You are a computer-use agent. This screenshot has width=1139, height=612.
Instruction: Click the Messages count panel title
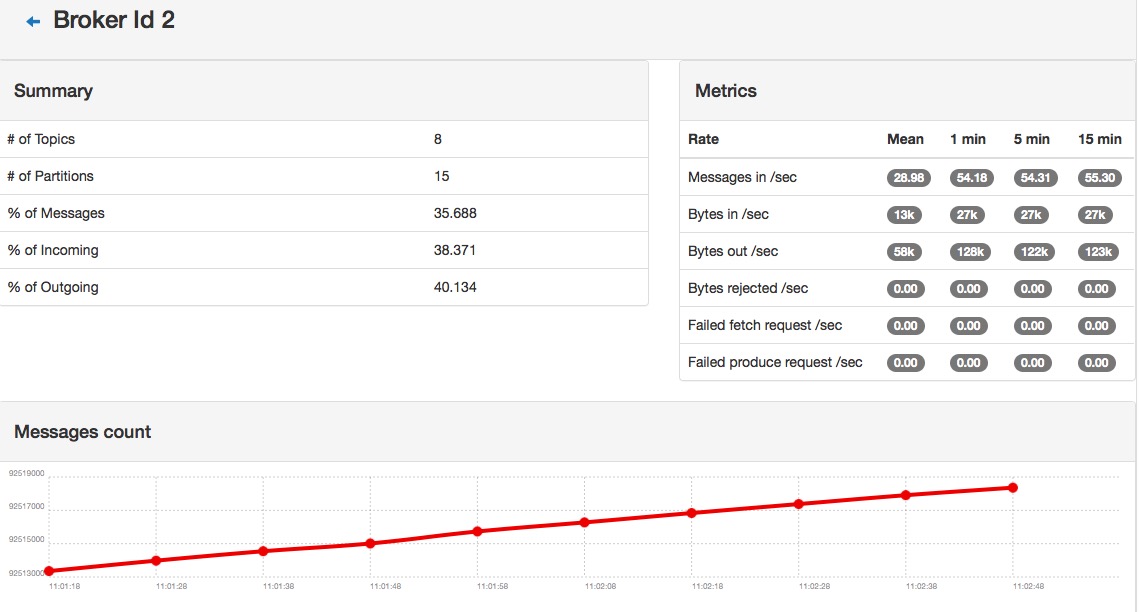tap(83, 432)
